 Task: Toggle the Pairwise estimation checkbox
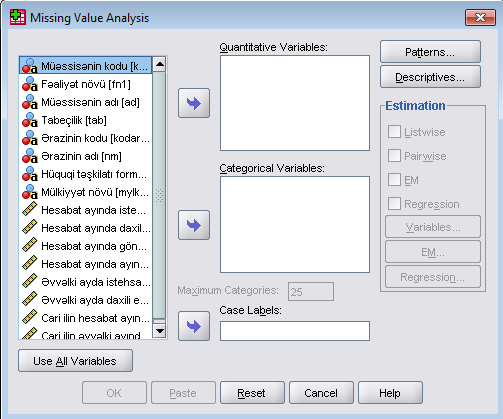click(x=394, y=156)
